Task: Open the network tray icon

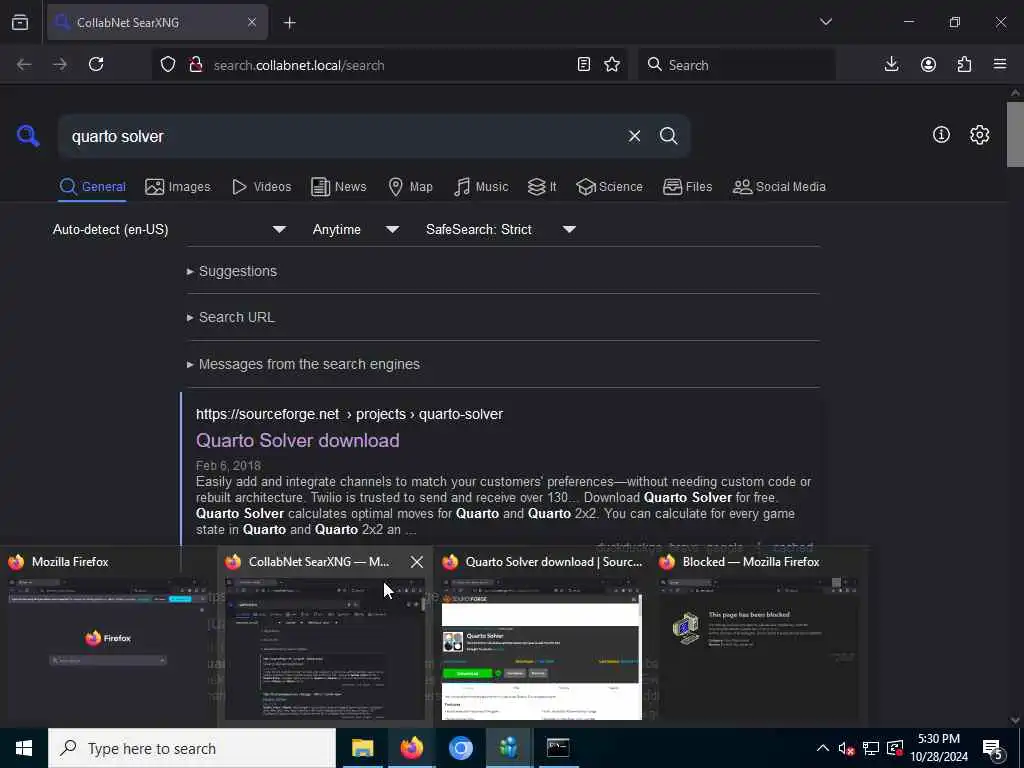Action: coord(871,748)
